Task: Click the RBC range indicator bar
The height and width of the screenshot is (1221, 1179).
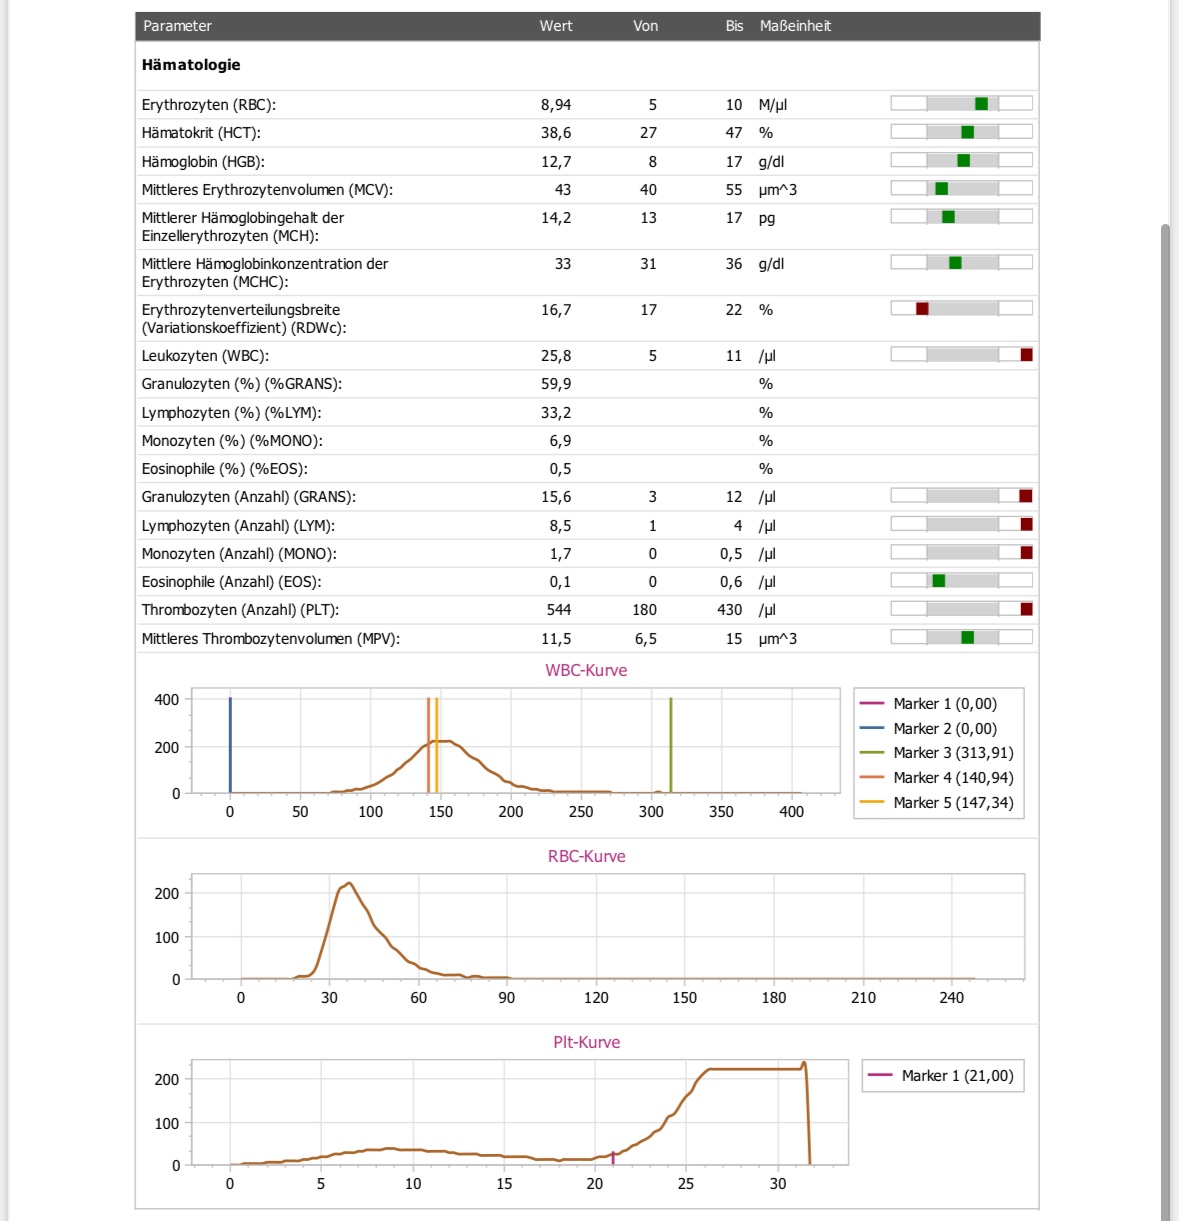Action: pos(962,104)
